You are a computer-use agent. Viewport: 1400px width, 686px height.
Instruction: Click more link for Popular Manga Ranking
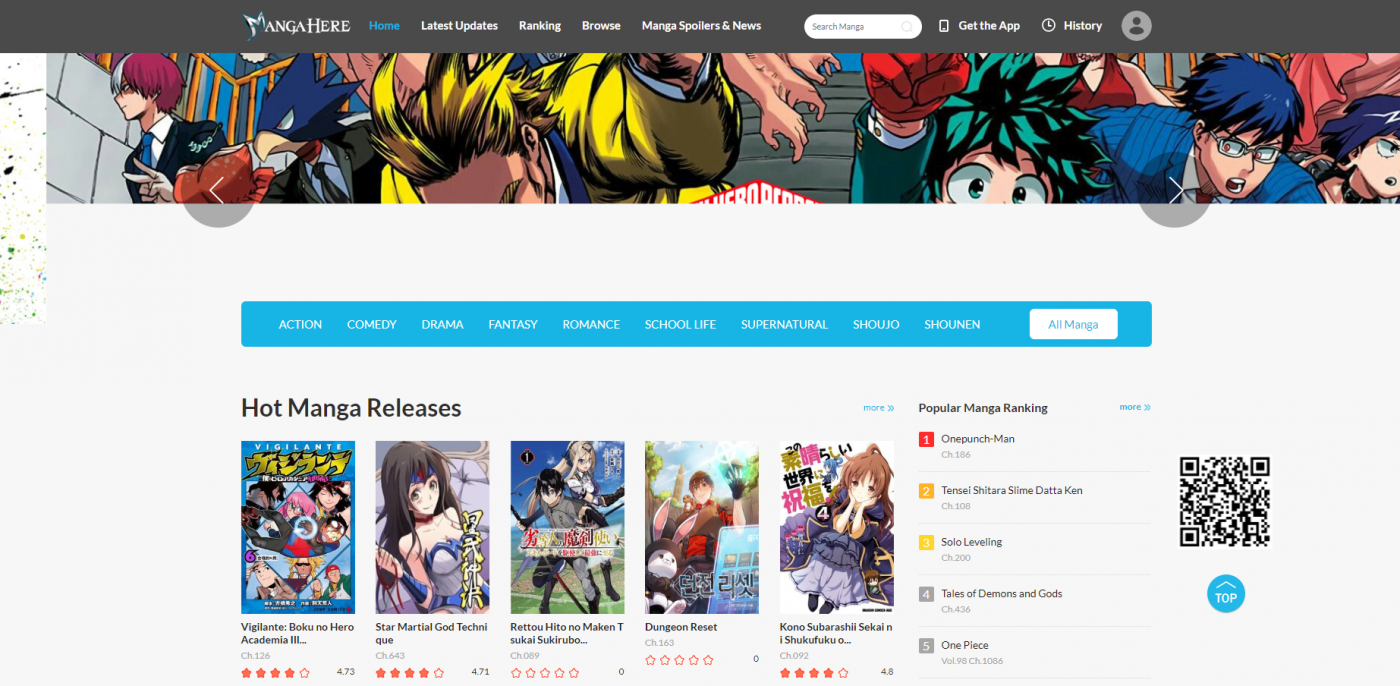tap(1135, 408)
